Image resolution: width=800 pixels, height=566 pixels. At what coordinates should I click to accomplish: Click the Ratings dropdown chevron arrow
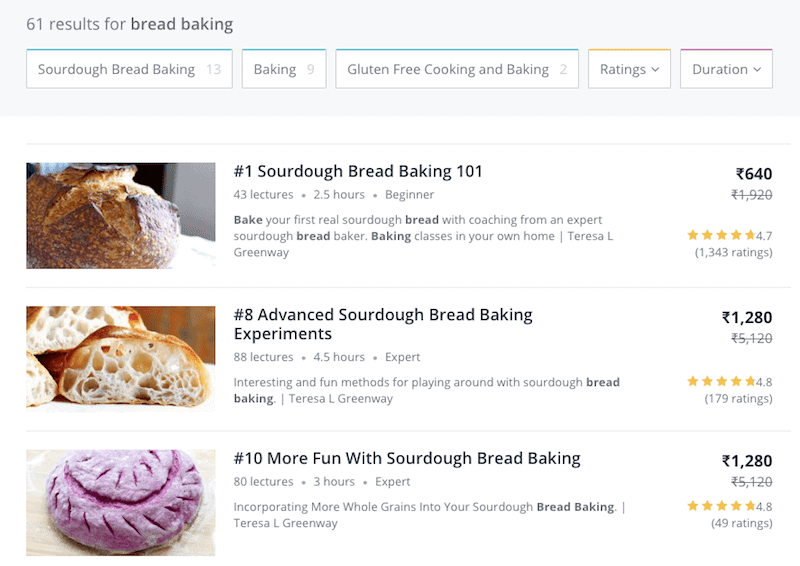point(655,69)
